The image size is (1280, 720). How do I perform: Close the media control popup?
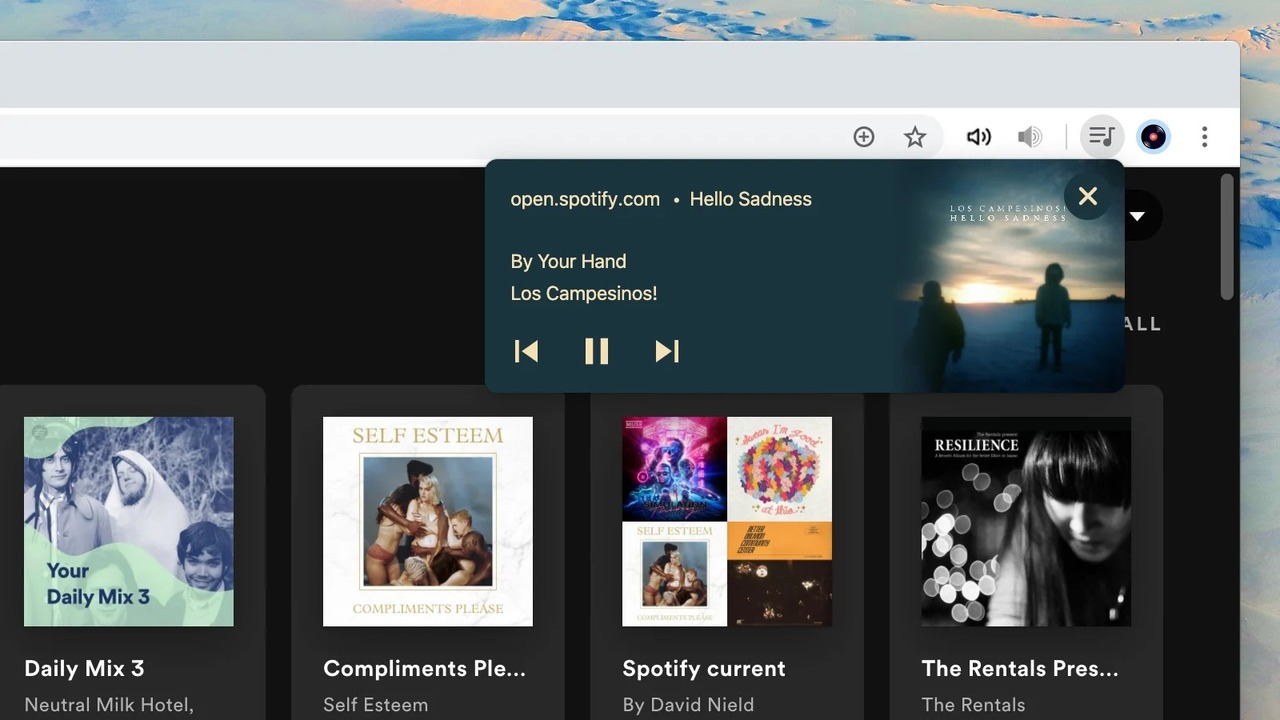tap(1088, 196)
